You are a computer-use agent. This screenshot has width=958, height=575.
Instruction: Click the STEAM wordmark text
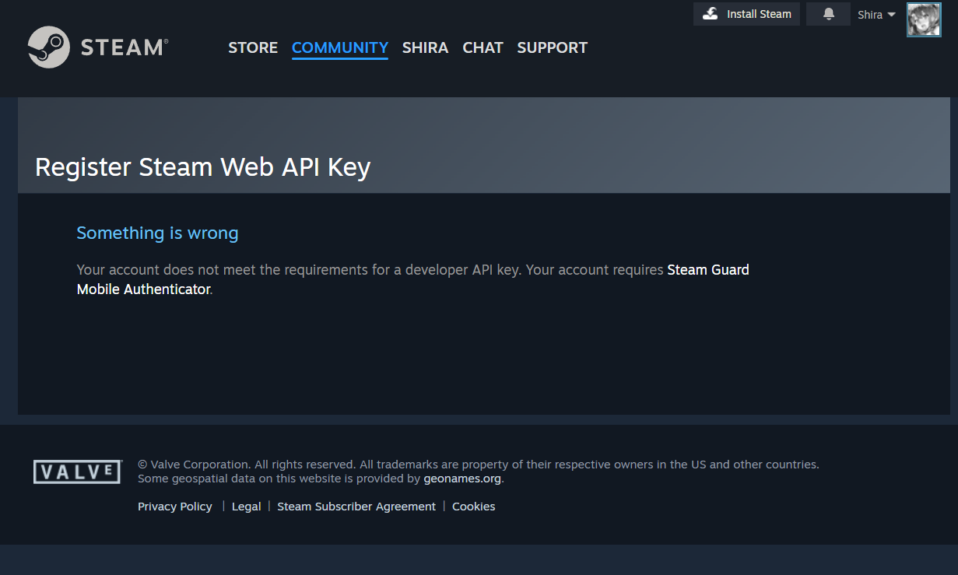click(x=124, y=48)
